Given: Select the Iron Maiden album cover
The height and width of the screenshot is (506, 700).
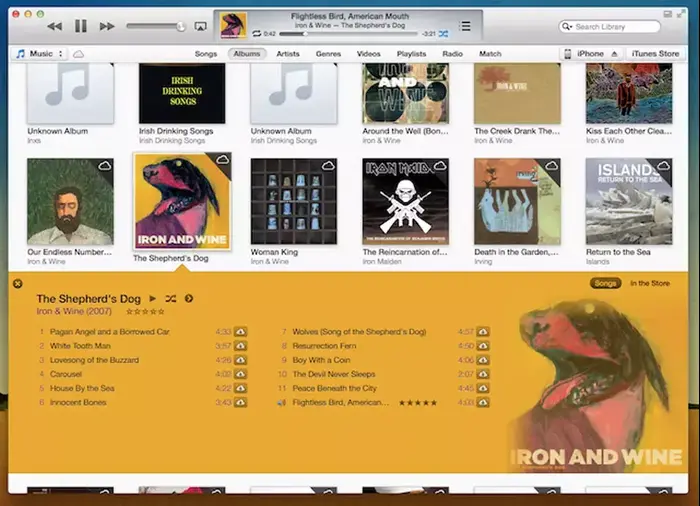Looking at the screenshot, I should (x=405, y=201).
